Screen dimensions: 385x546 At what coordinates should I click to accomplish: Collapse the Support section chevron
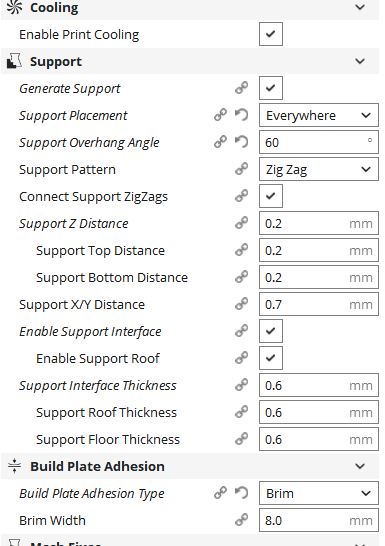click(x=360, y=62)
